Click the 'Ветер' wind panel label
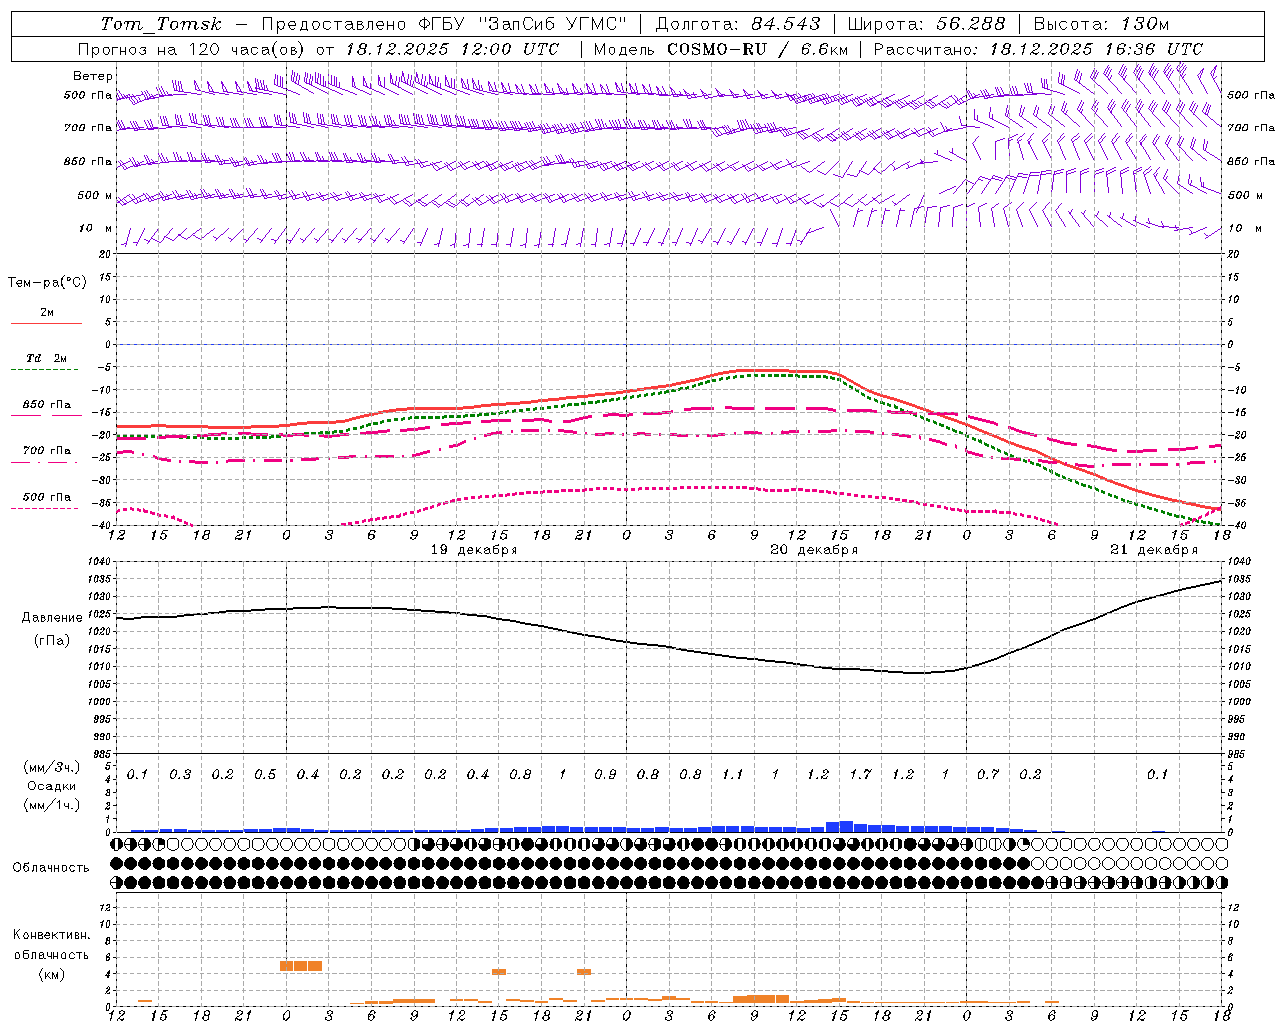The height and width of the screenshot is (1024, 1280). click(x=93, y=76)
